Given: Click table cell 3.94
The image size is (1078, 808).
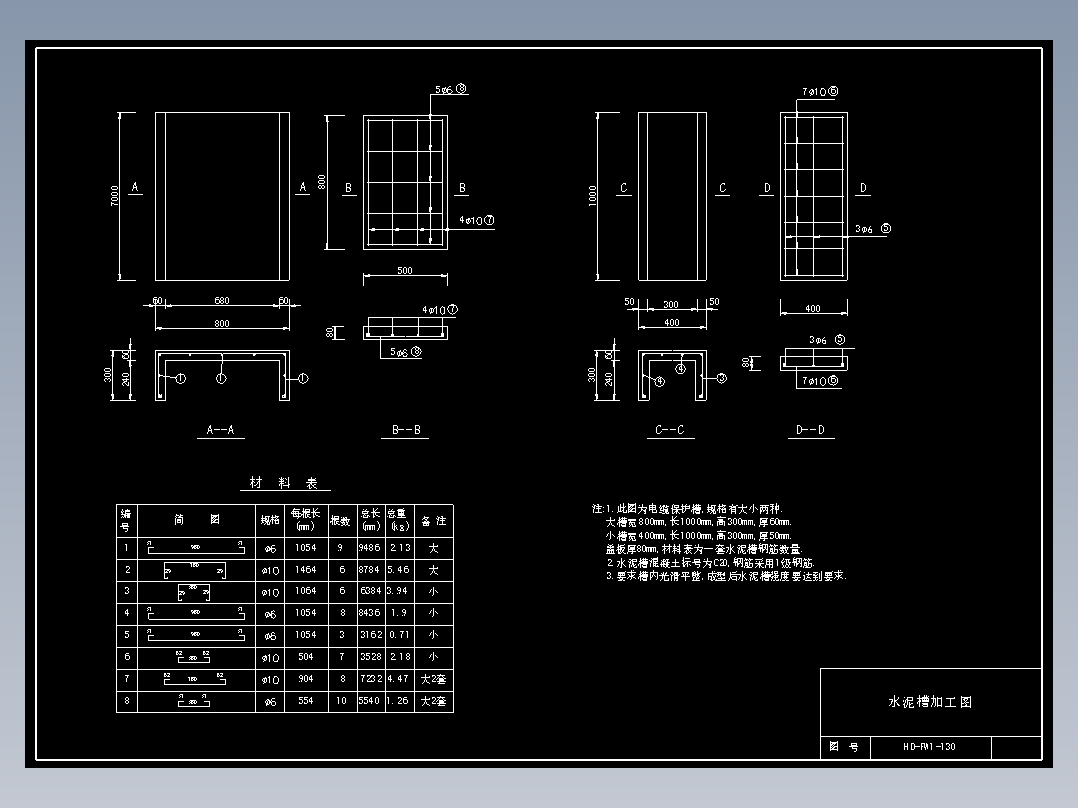Looking at the screenshot, I should click(x=398, y=591).
